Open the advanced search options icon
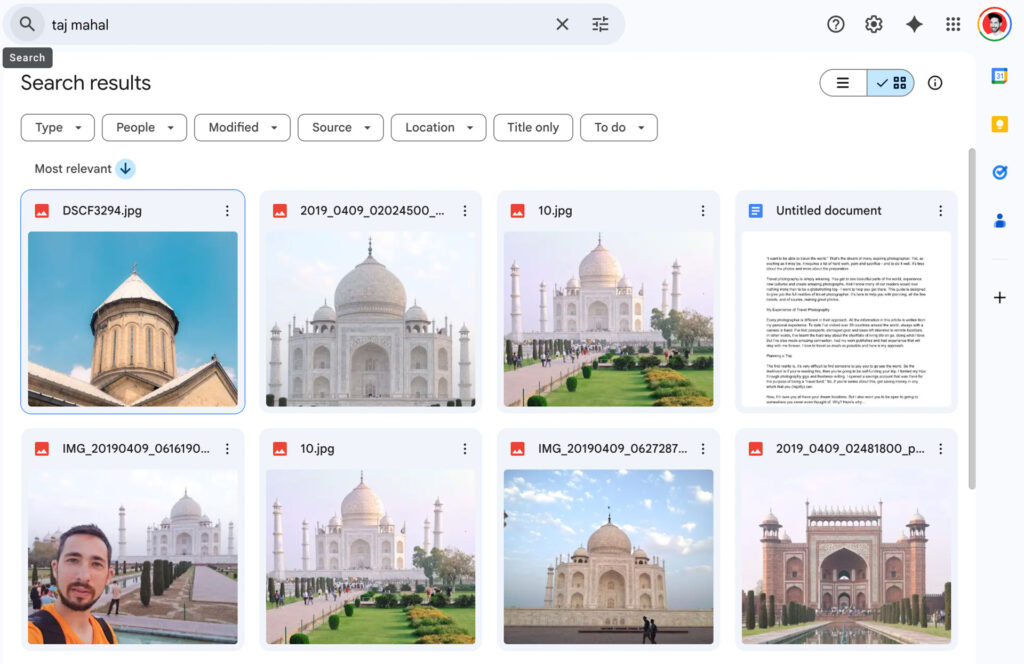The image size is (1024, 664). (x=600, y=24)
